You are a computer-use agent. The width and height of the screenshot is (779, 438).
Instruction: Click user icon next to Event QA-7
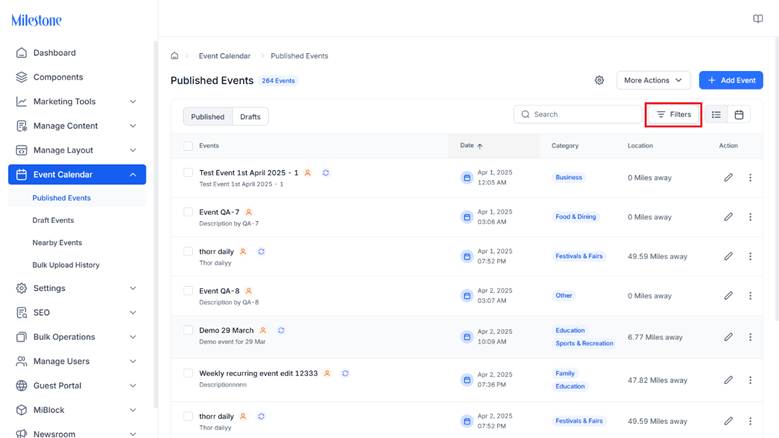(249, 212)
